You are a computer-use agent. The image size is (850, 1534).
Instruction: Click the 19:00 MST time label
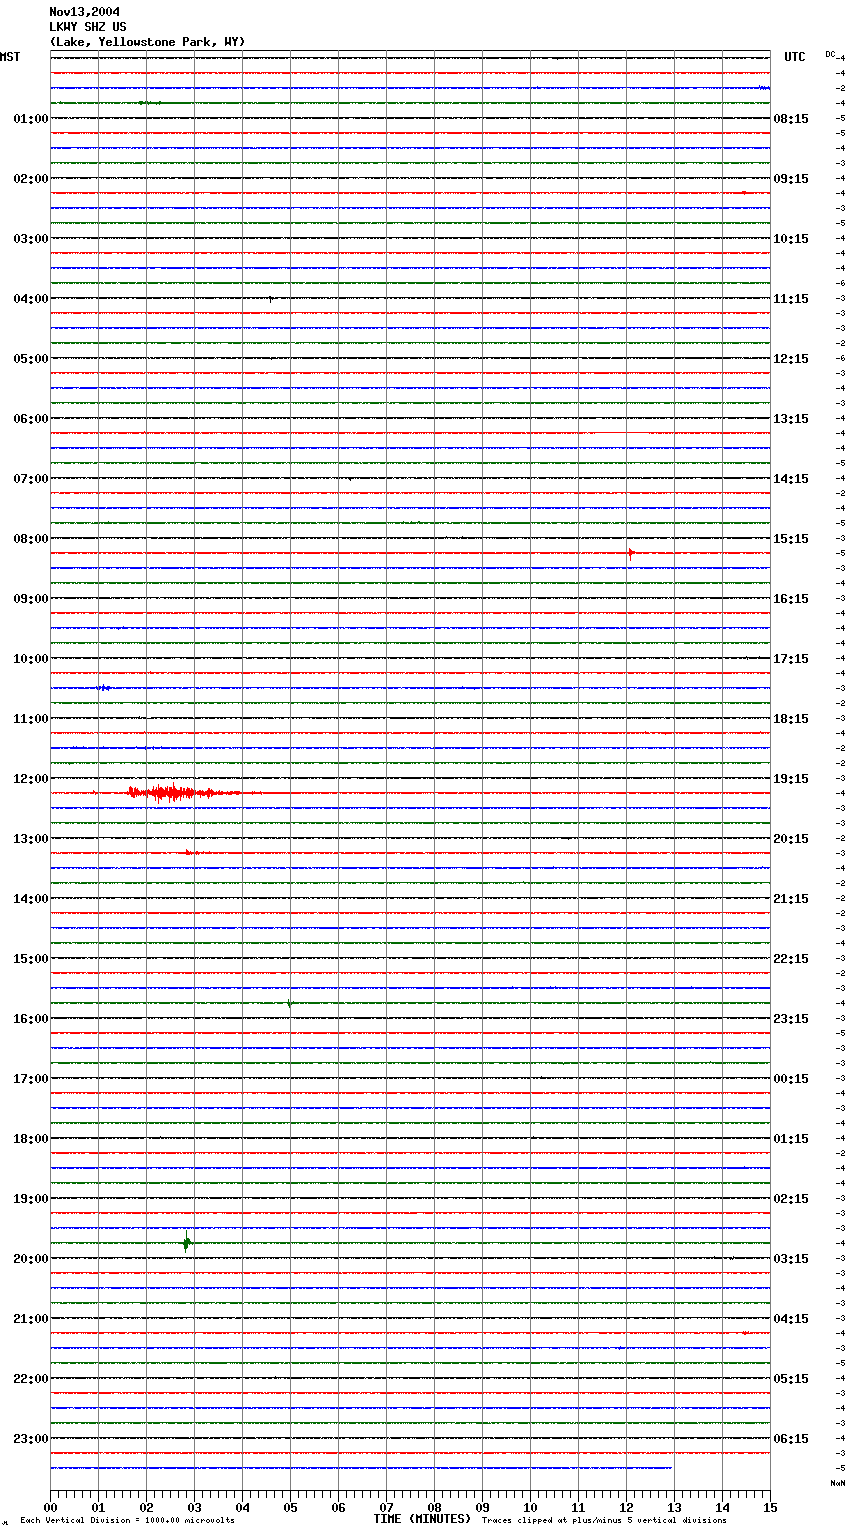30,1199
